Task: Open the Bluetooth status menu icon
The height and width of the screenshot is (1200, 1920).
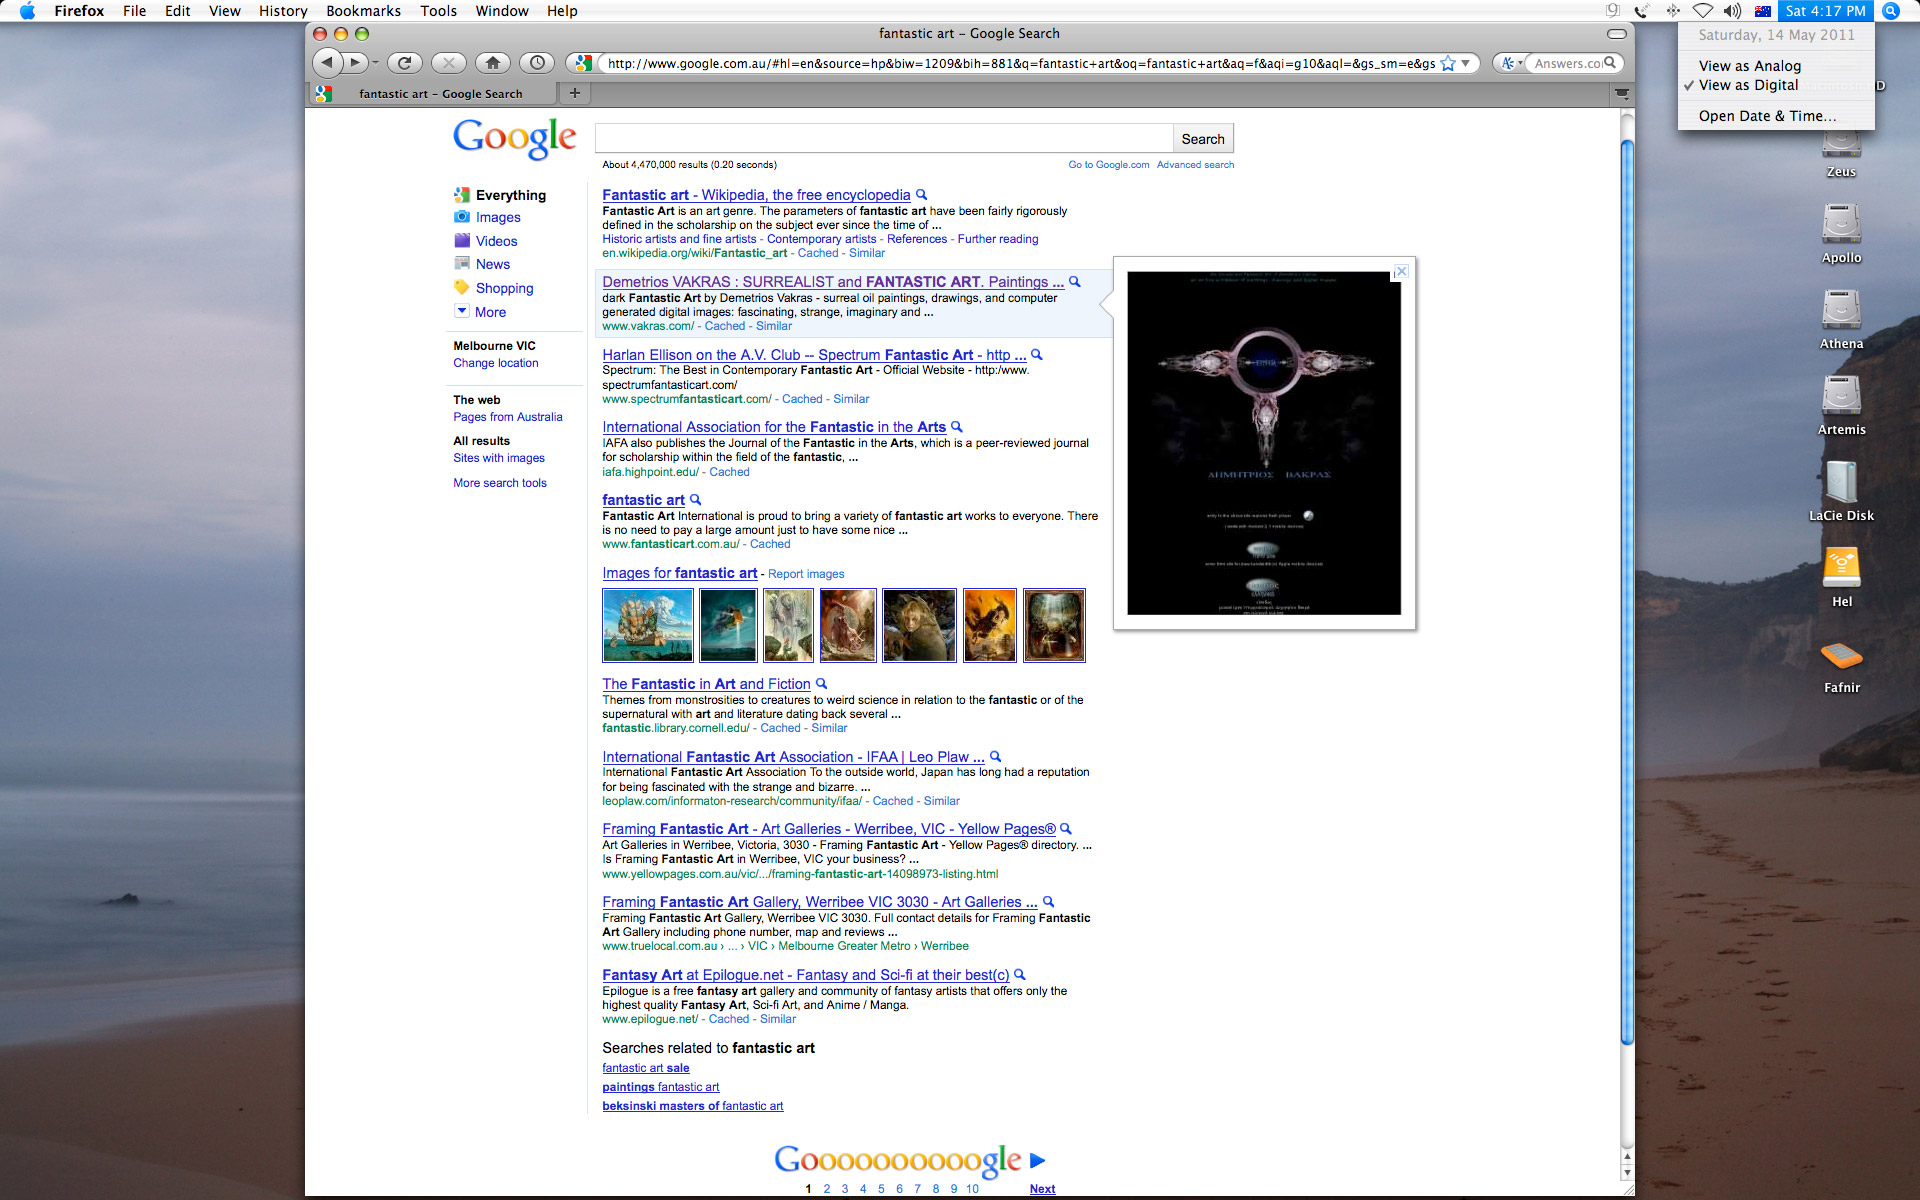Action: click(1673, 10)
